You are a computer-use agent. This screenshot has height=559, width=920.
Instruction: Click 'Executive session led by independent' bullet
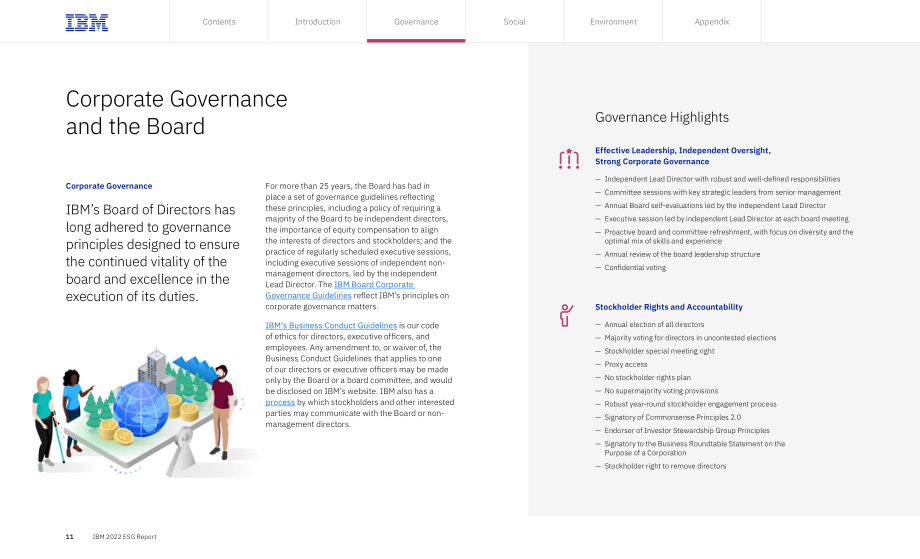point(726,219)
